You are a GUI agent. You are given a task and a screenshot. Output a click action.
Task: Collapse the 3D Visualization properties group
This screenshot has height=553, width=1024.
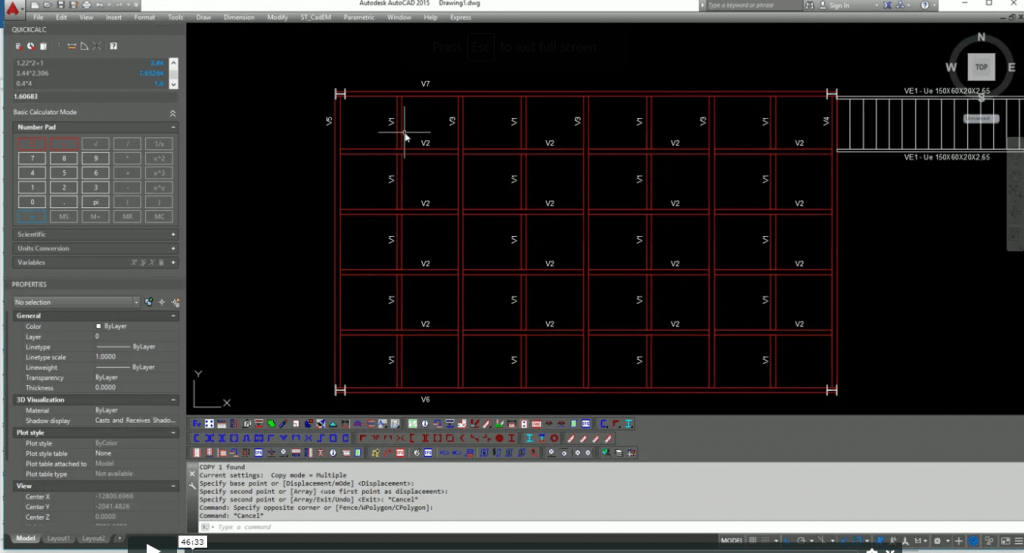(173, 400)
